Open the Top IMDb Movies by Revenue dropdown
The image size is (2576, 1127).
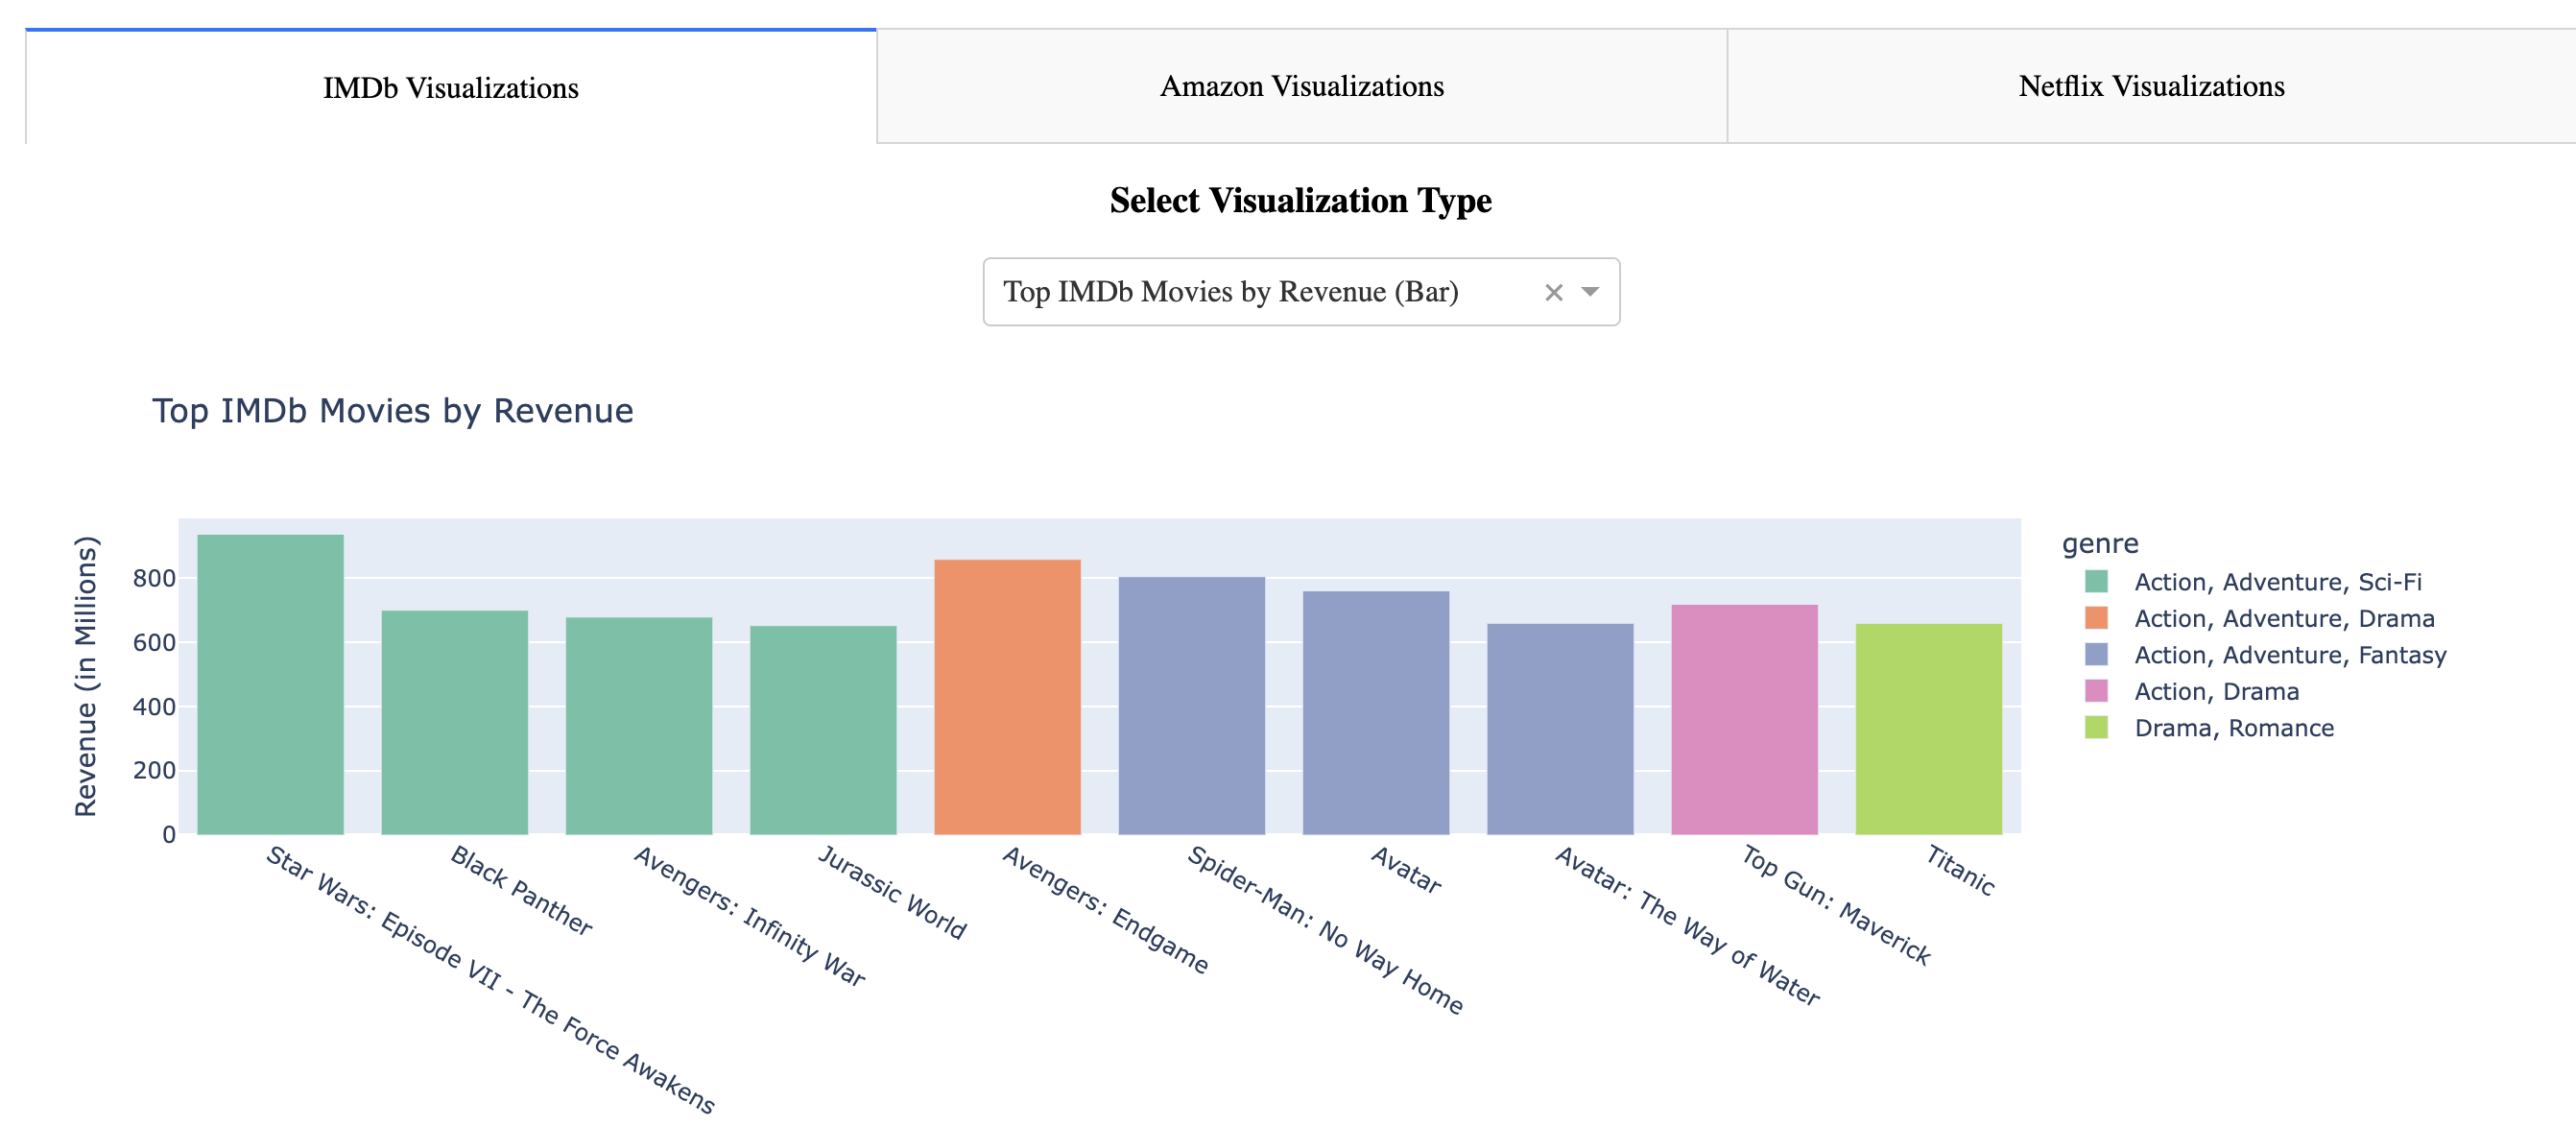(1301, 292)
